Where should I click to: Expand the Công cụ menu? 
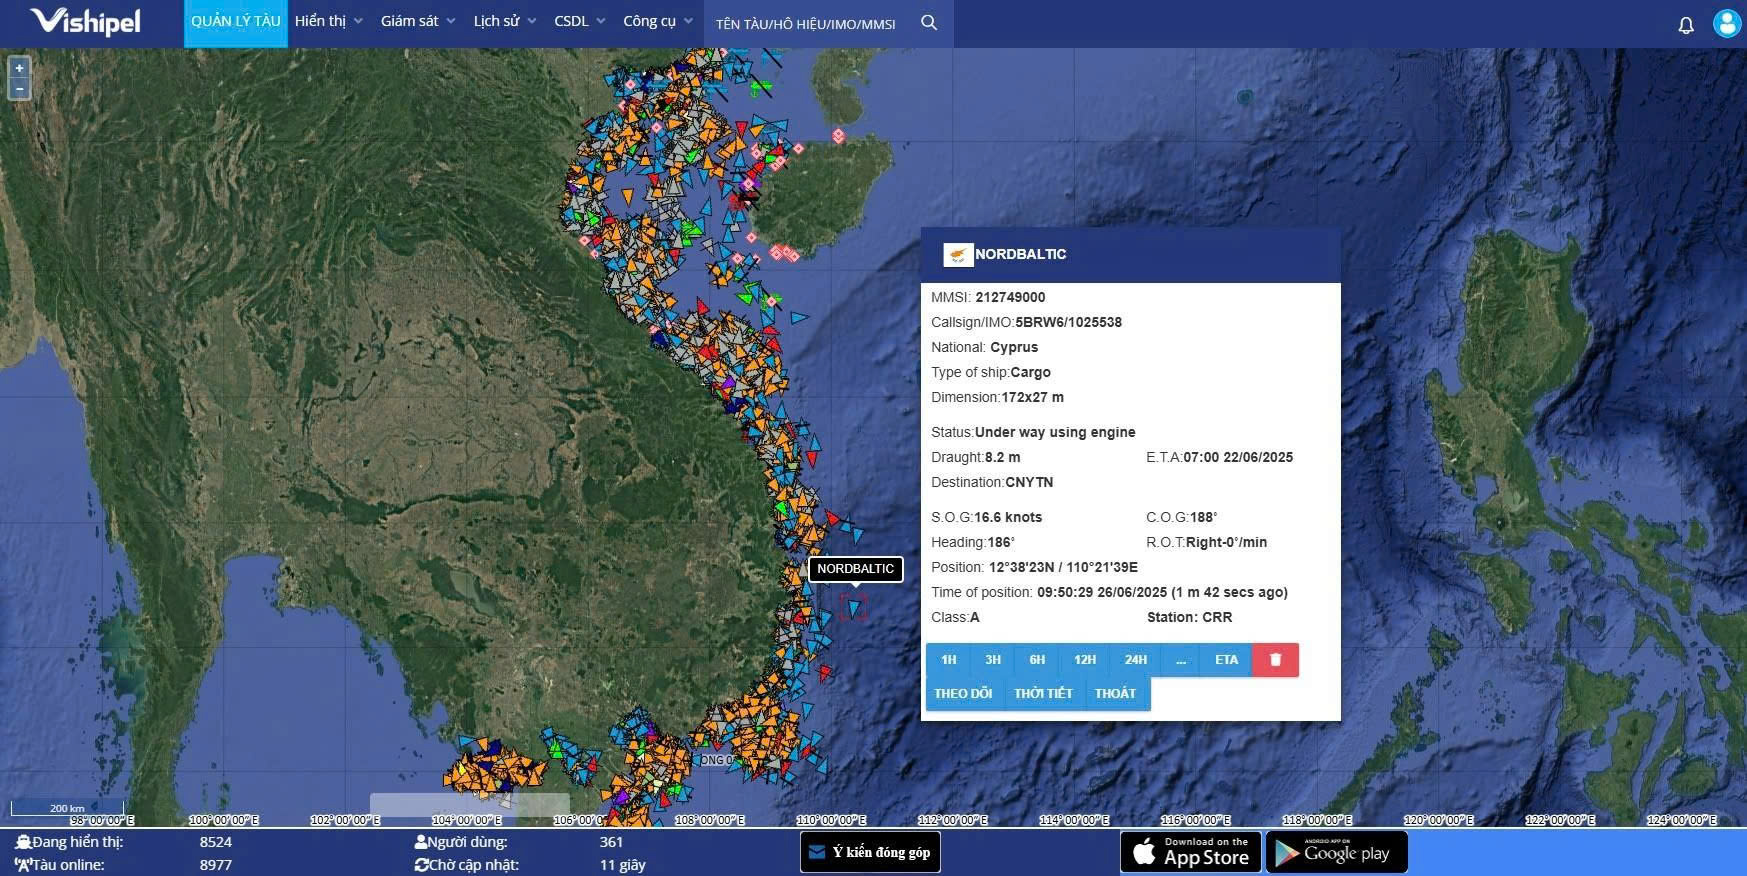tap(657, 21)
